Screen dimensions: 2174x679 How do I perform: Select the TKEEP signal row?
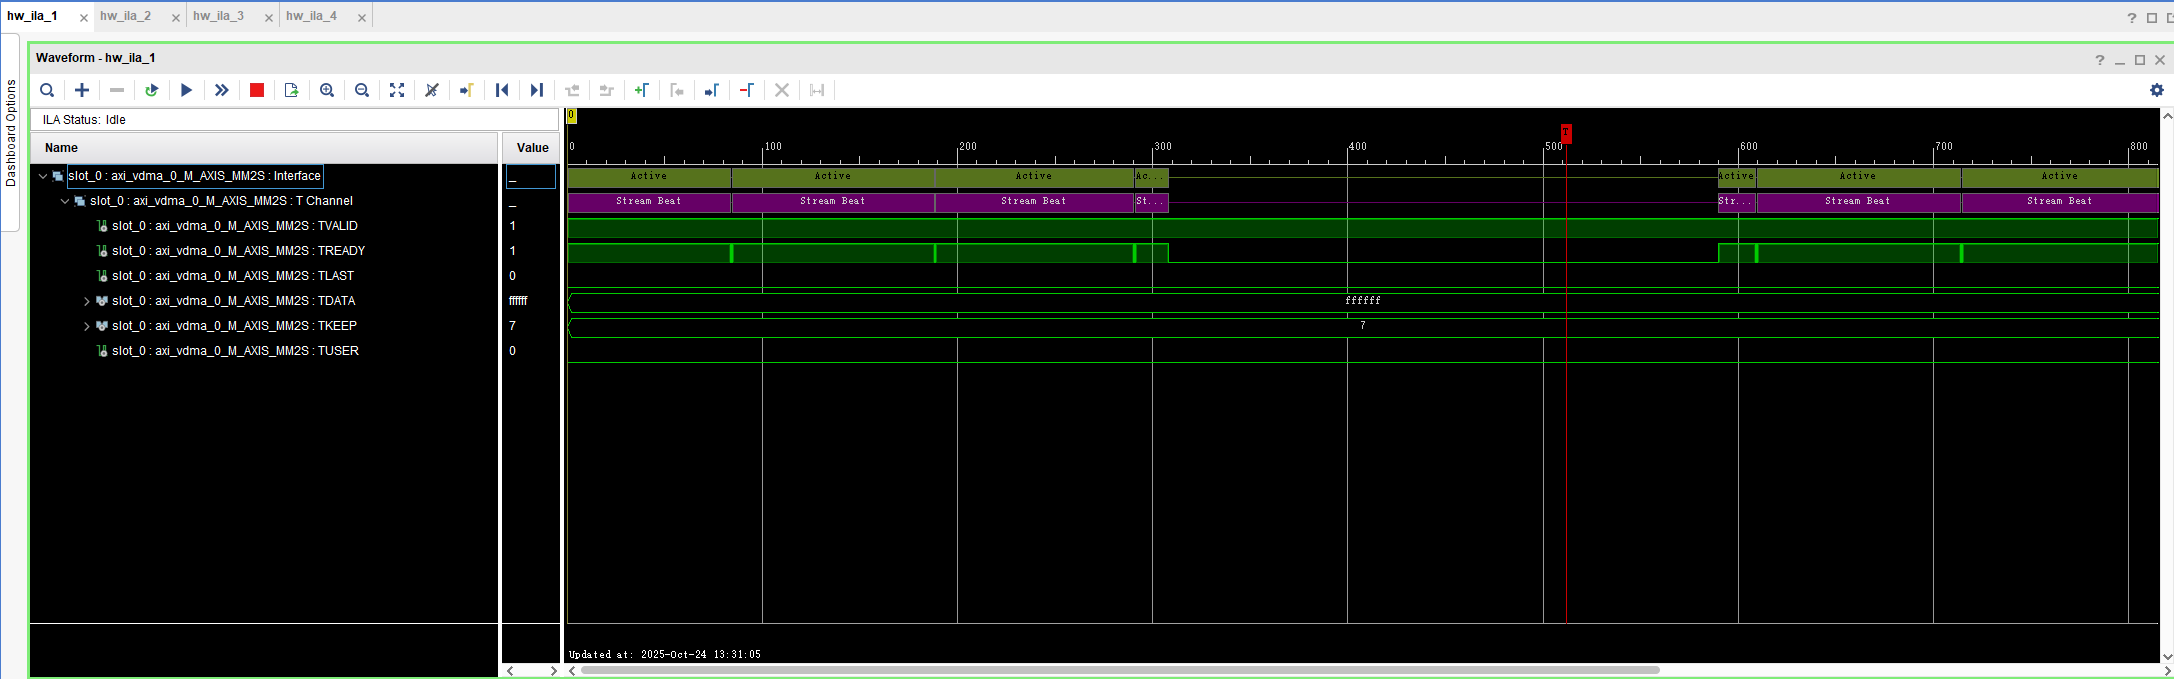234,326
